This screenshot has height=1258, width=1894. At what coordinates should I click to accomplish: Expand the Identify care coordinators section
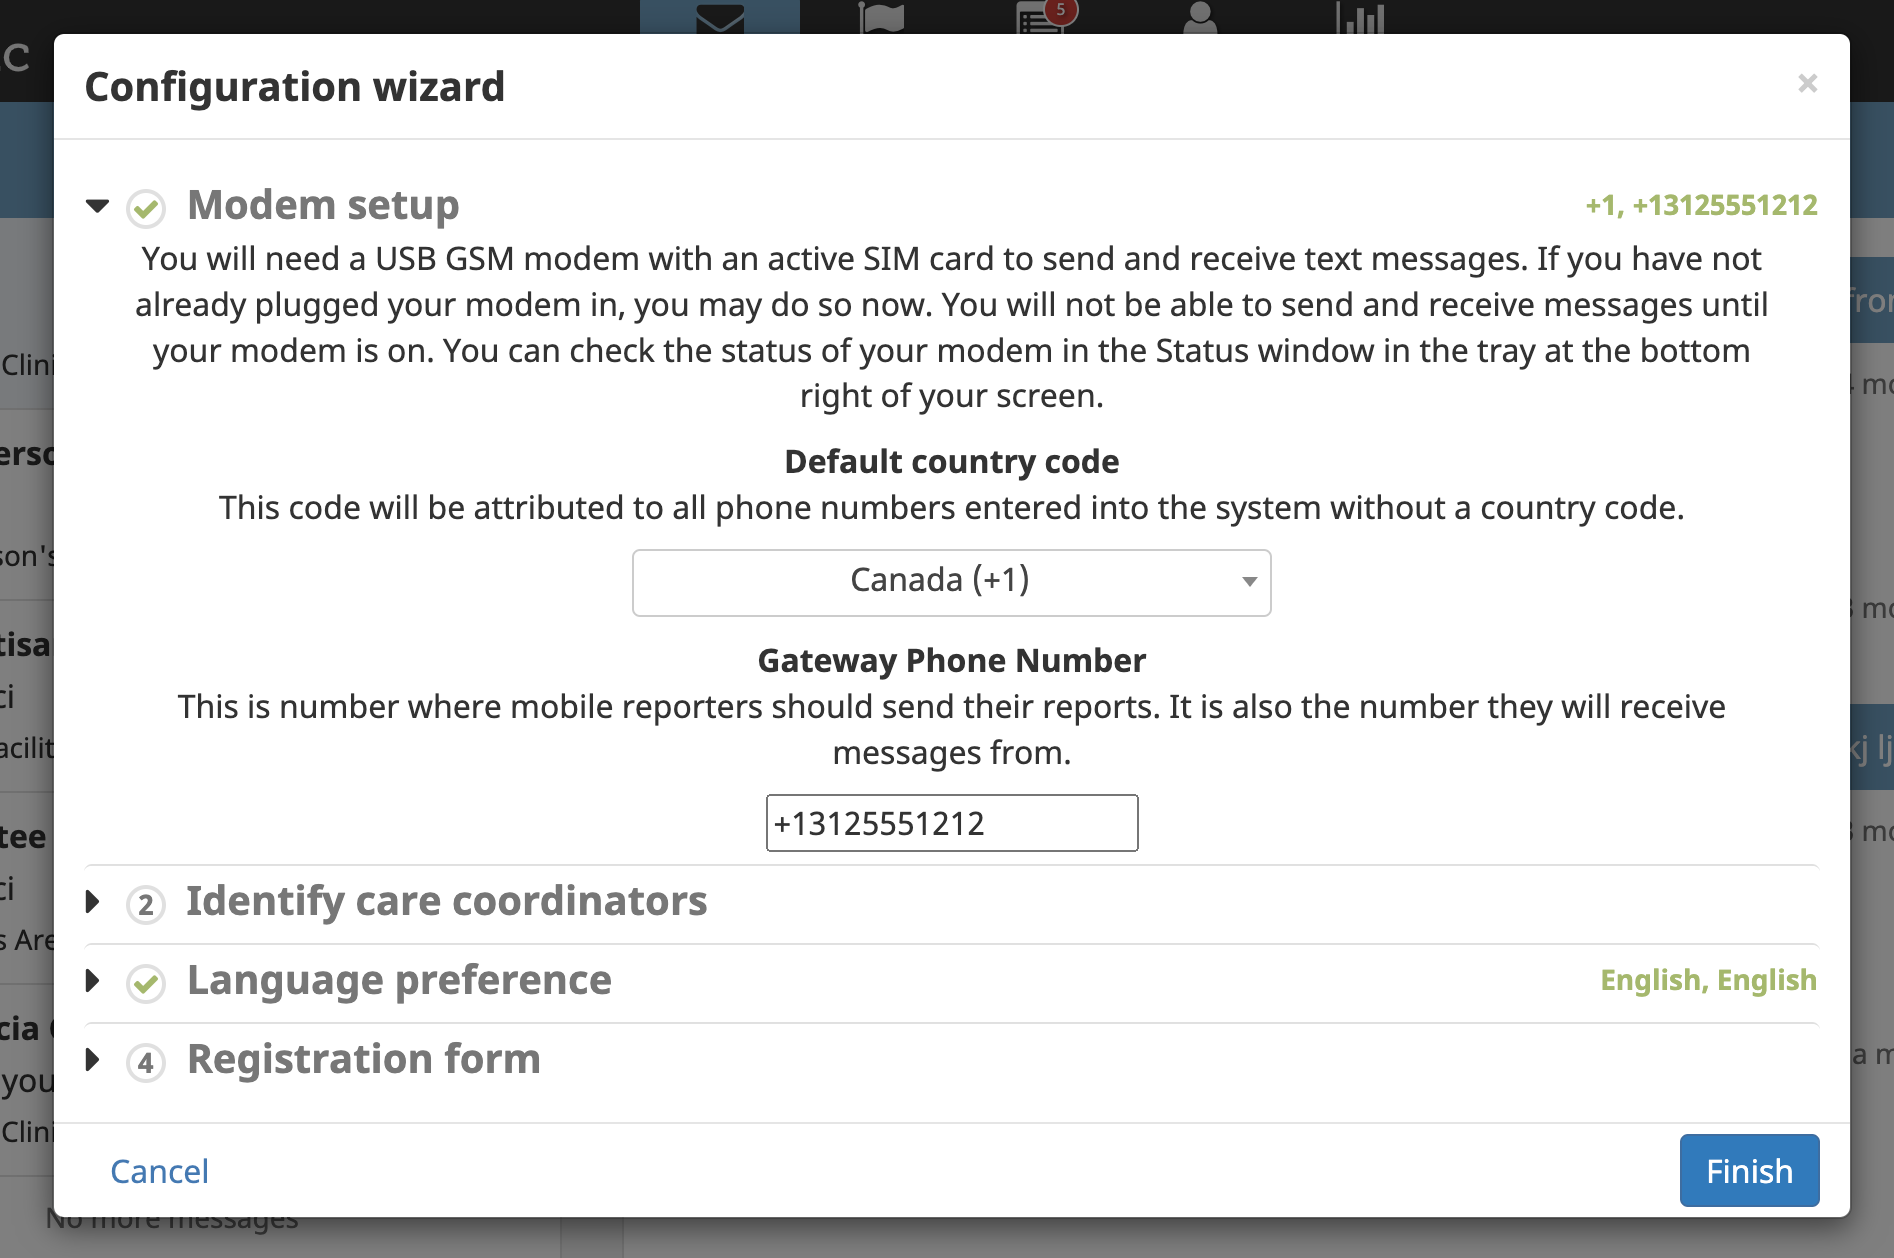[x=94, y=902]
